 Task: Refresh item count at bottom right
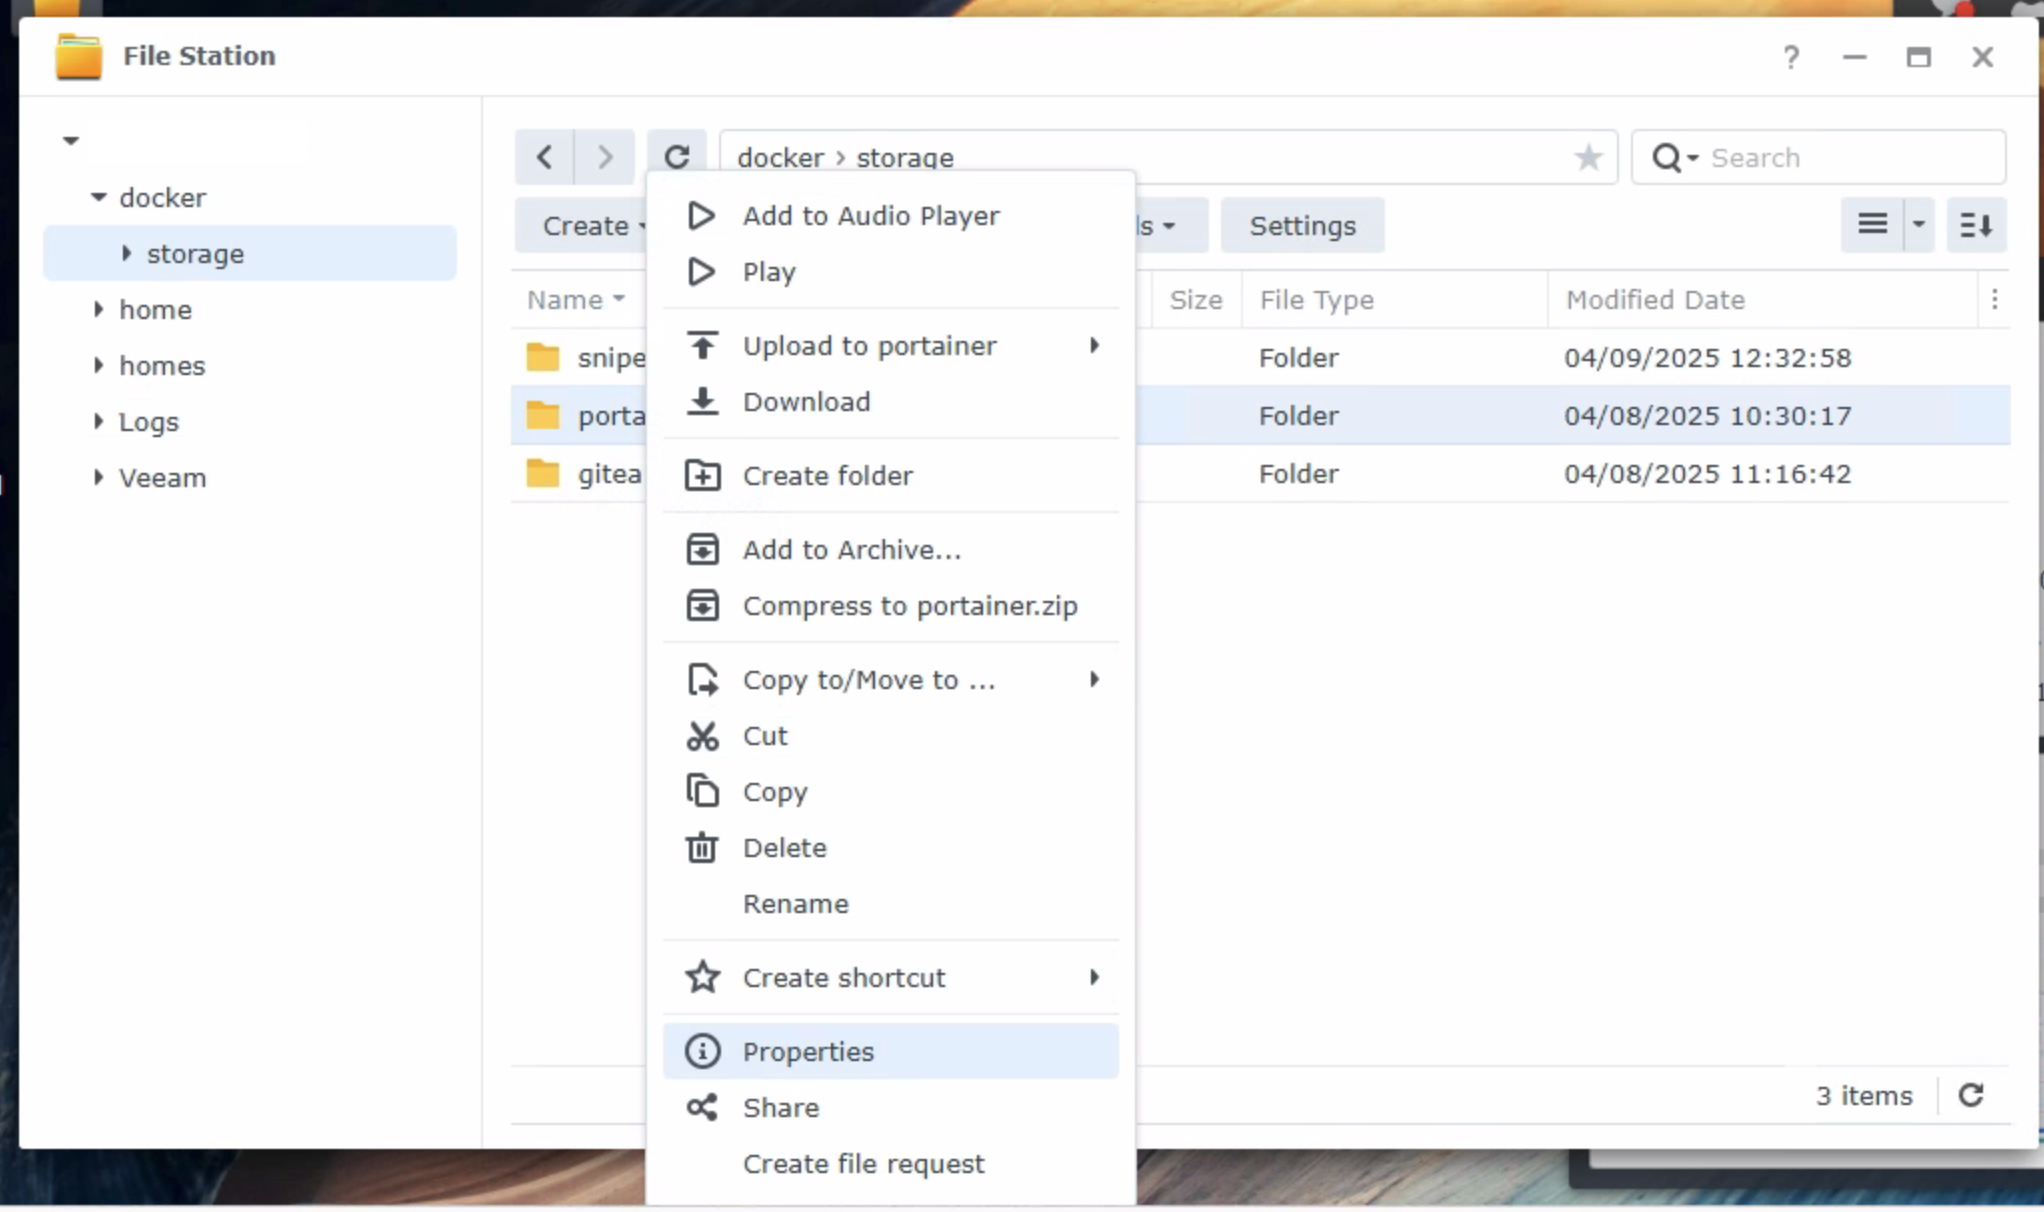pos(1971,1095)
